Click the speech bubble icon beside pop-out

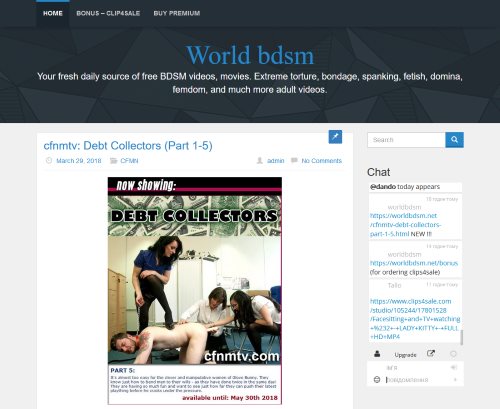(x=453, y=354)
